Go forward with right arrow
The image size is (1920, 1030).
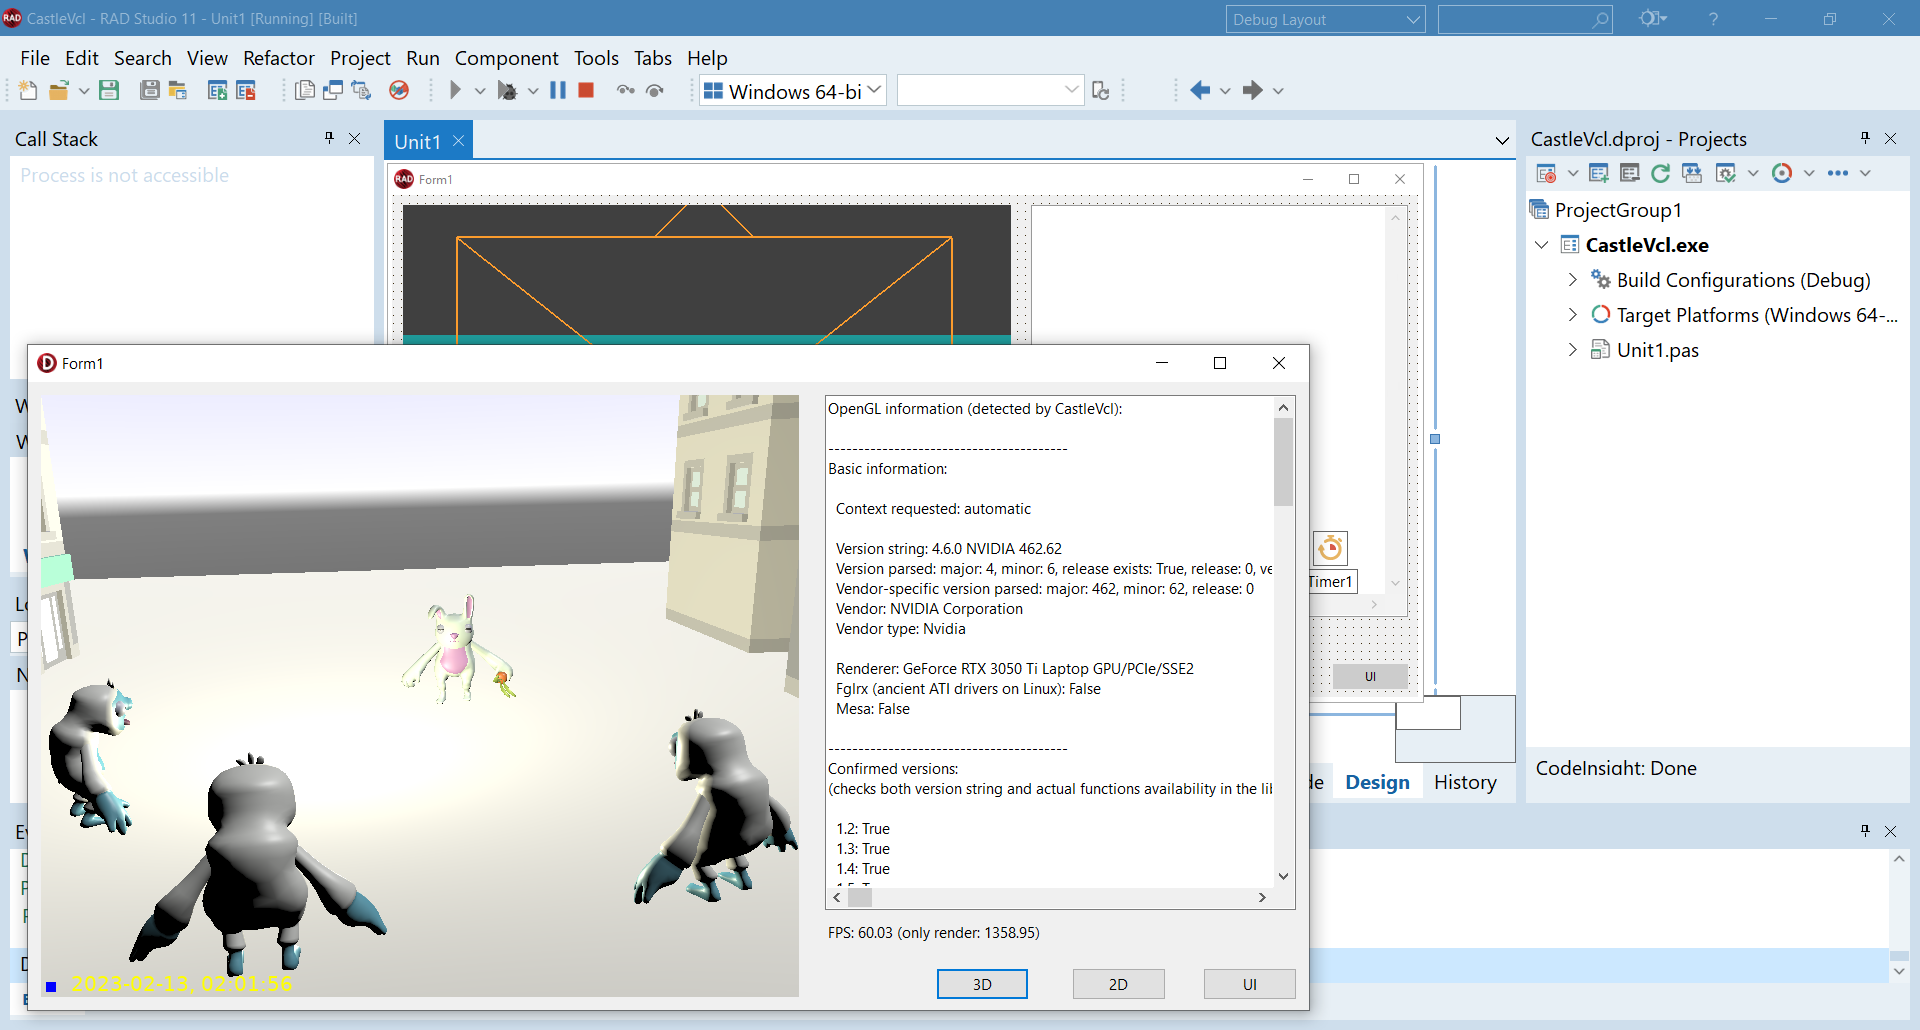[1253, 91]
